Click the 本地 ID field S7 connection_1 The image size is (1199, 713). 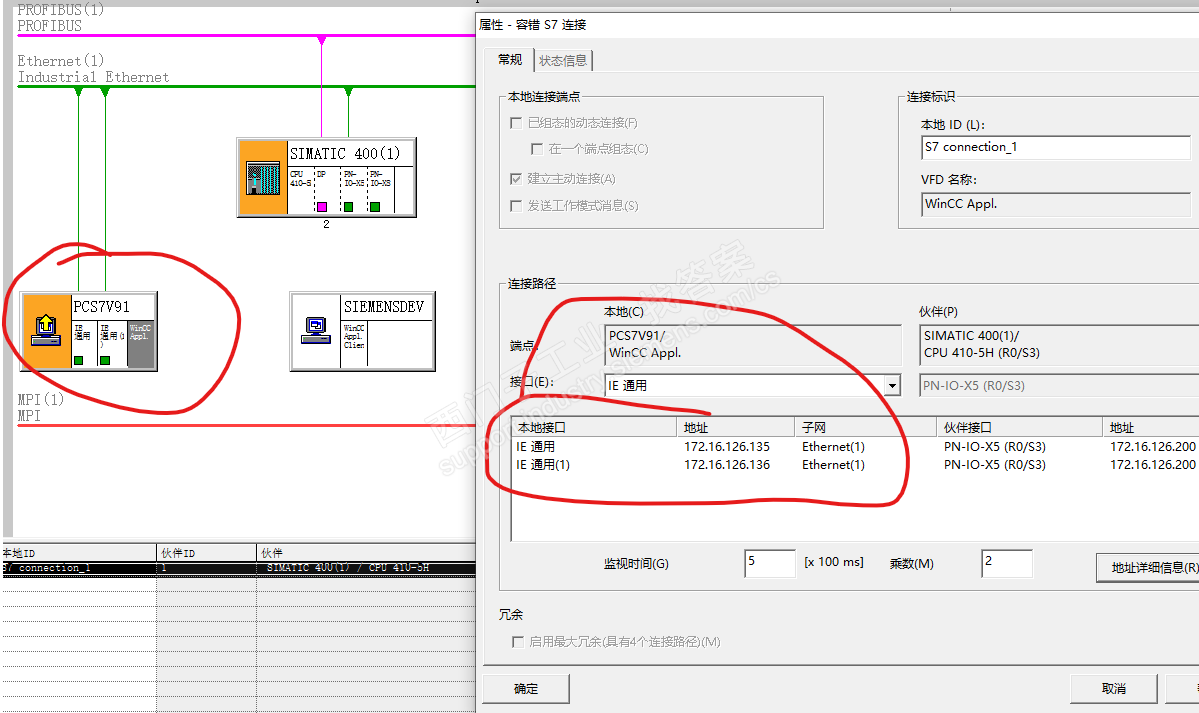click(x=1055, y=147)
